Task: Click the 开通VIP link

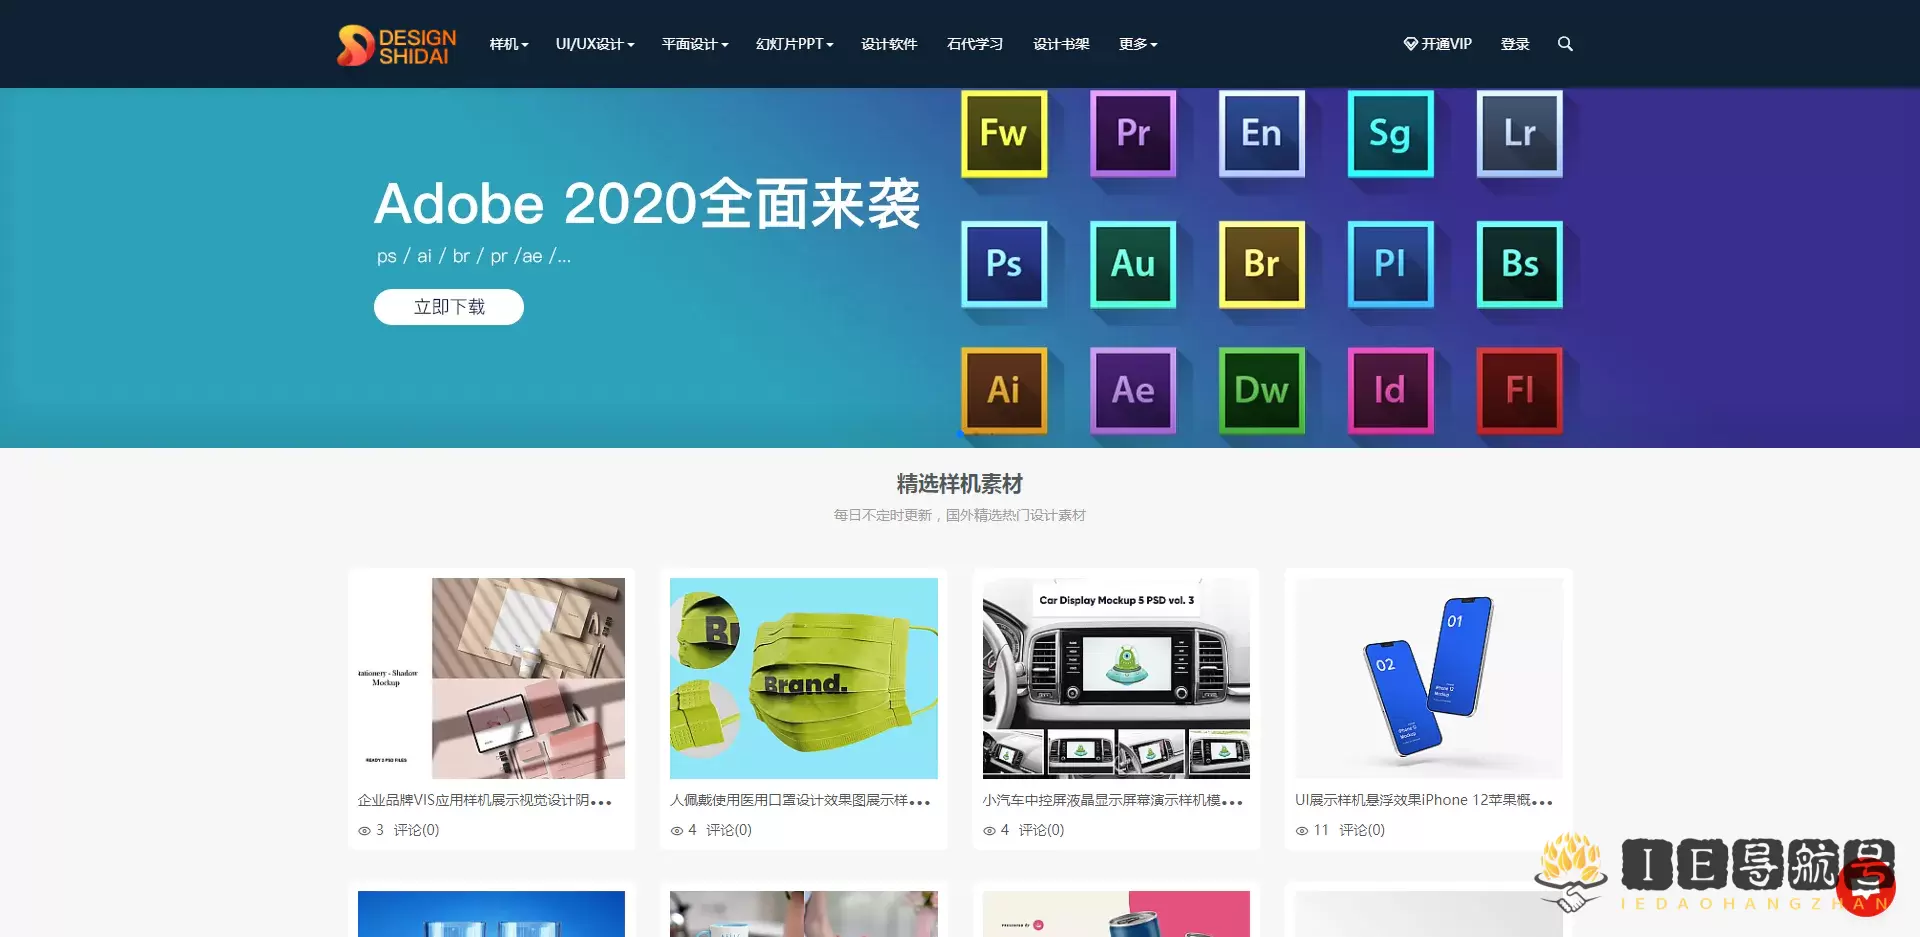Action: 1438,44
